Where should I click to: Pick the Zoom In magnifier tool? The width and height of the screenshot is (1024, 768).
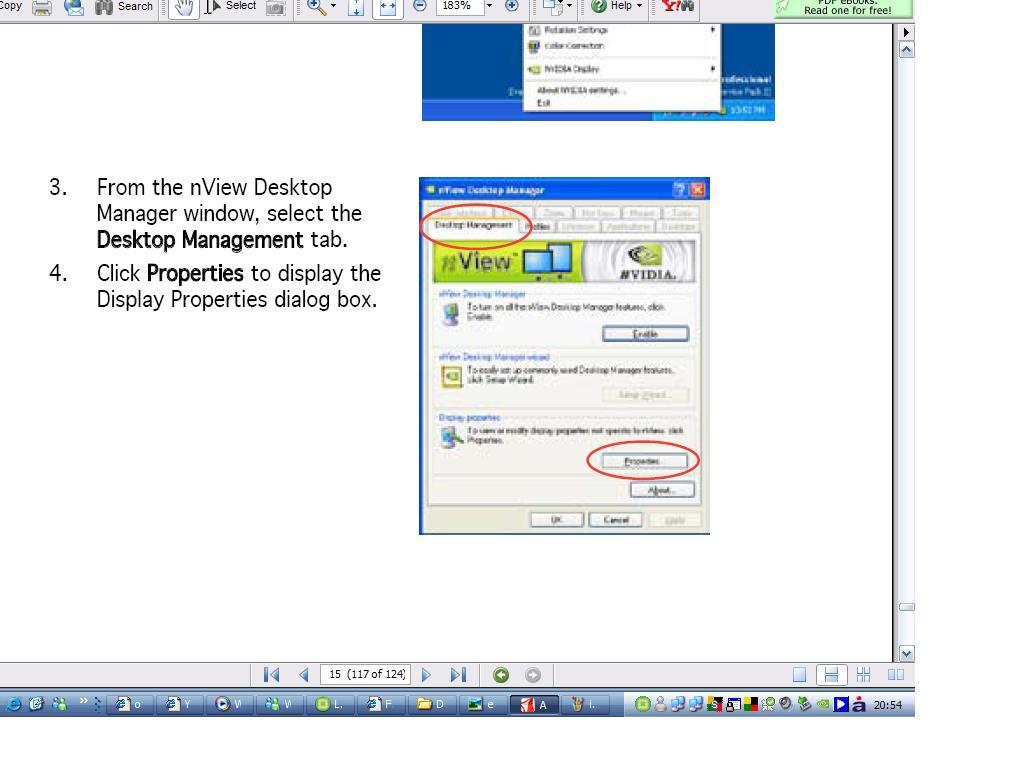pos(316,8)
